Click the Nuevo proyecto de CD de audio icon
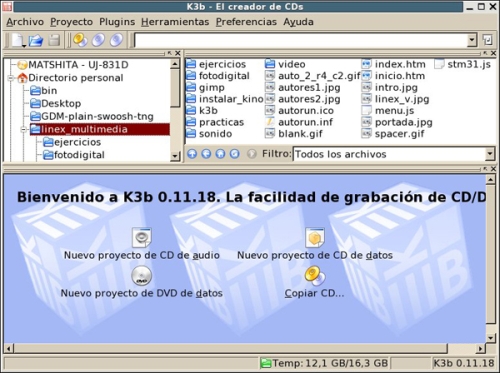Viewport: 500px width, 373px height. 142,237
